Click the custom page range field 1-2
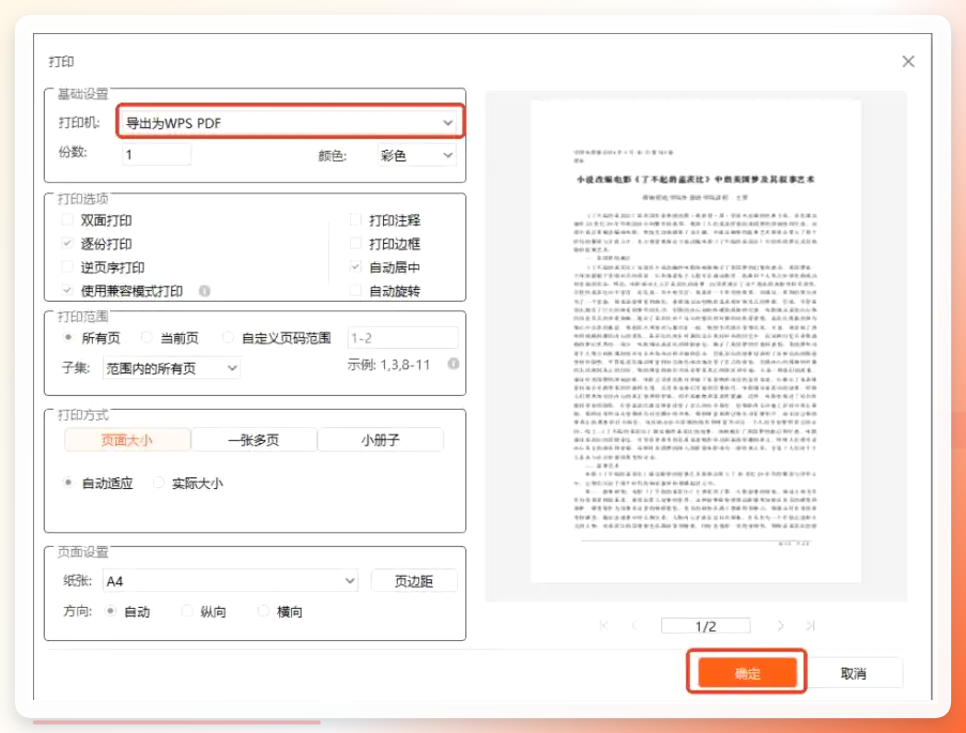The width and height of the screenshot is (966, 733). [403, 338]
